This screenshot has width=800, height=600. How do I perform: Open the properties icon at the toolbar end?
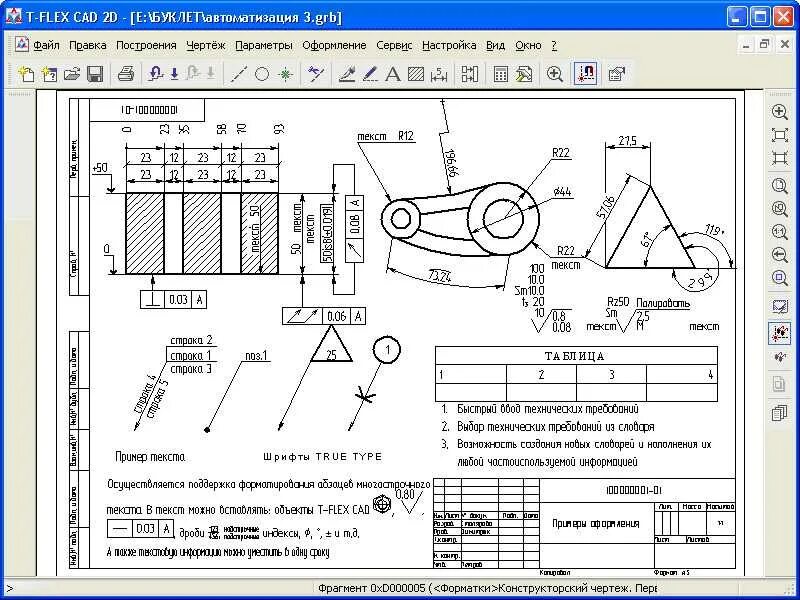coord(616,74)
